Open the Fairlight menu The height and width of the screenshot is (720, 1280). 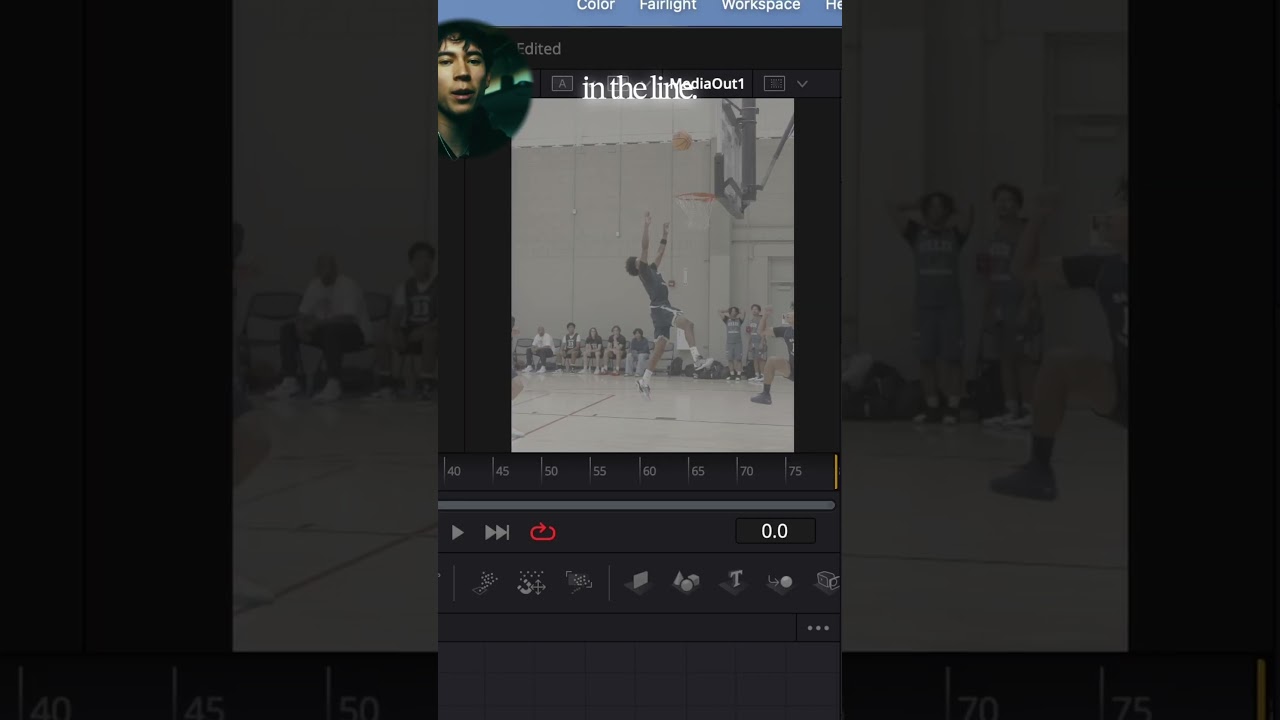(668, 6)
